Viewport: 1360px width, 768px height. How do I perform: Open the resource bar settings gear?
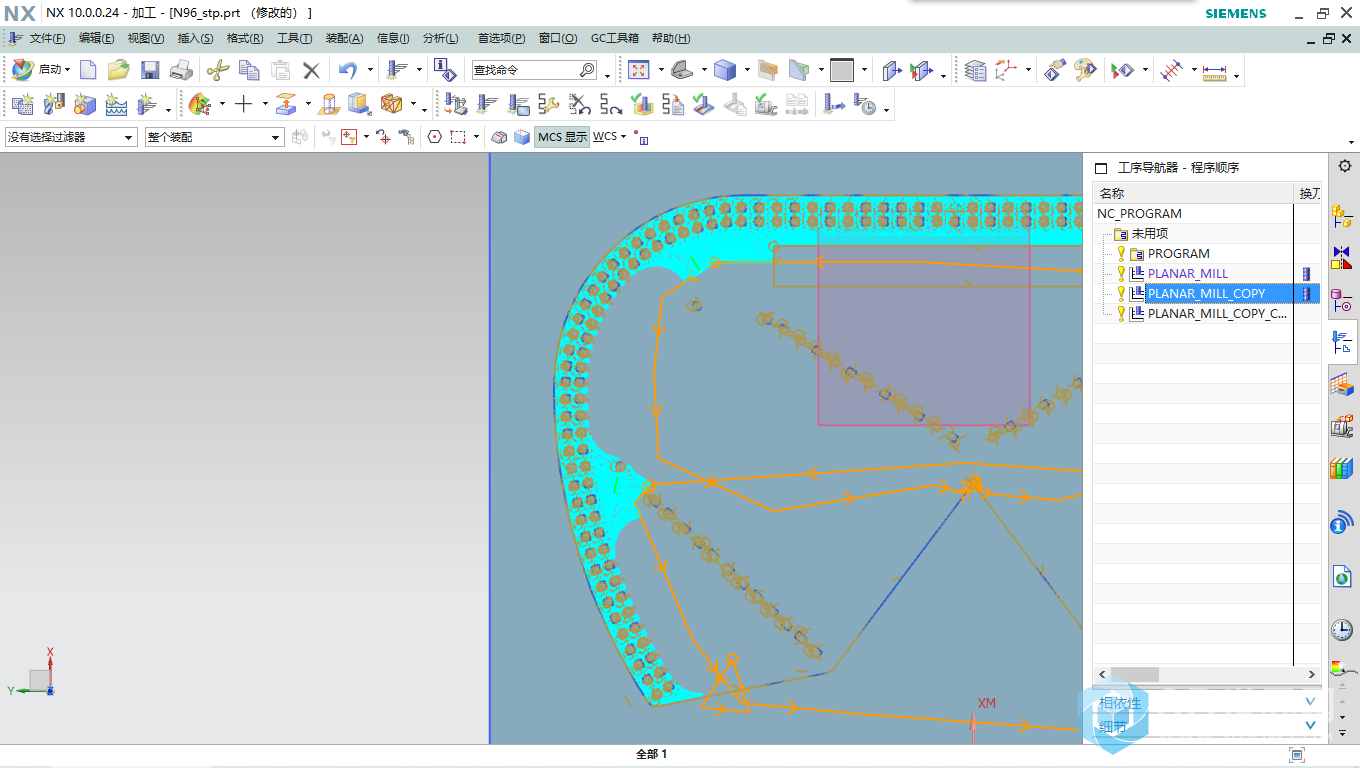coord(1345,166)
